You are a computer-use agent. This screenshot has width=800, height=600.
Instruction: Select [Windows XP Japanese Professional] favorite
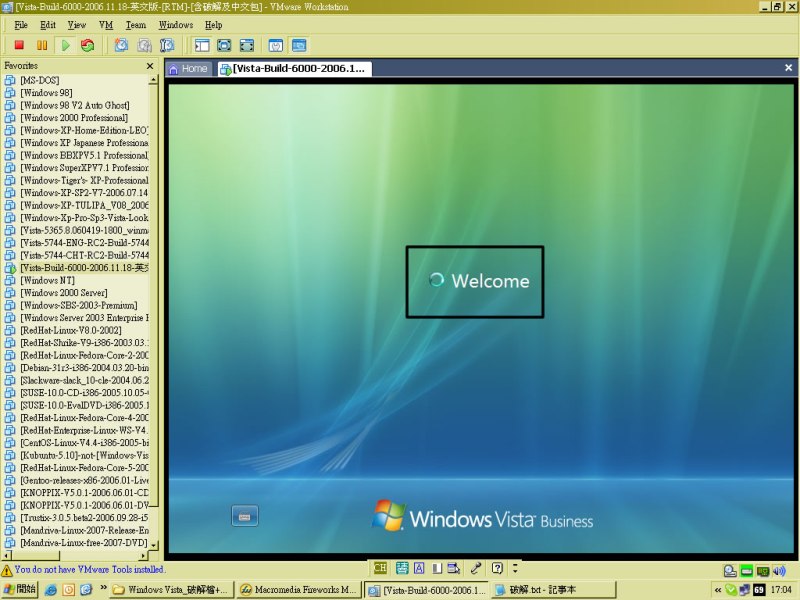click(x=84, y=143)
